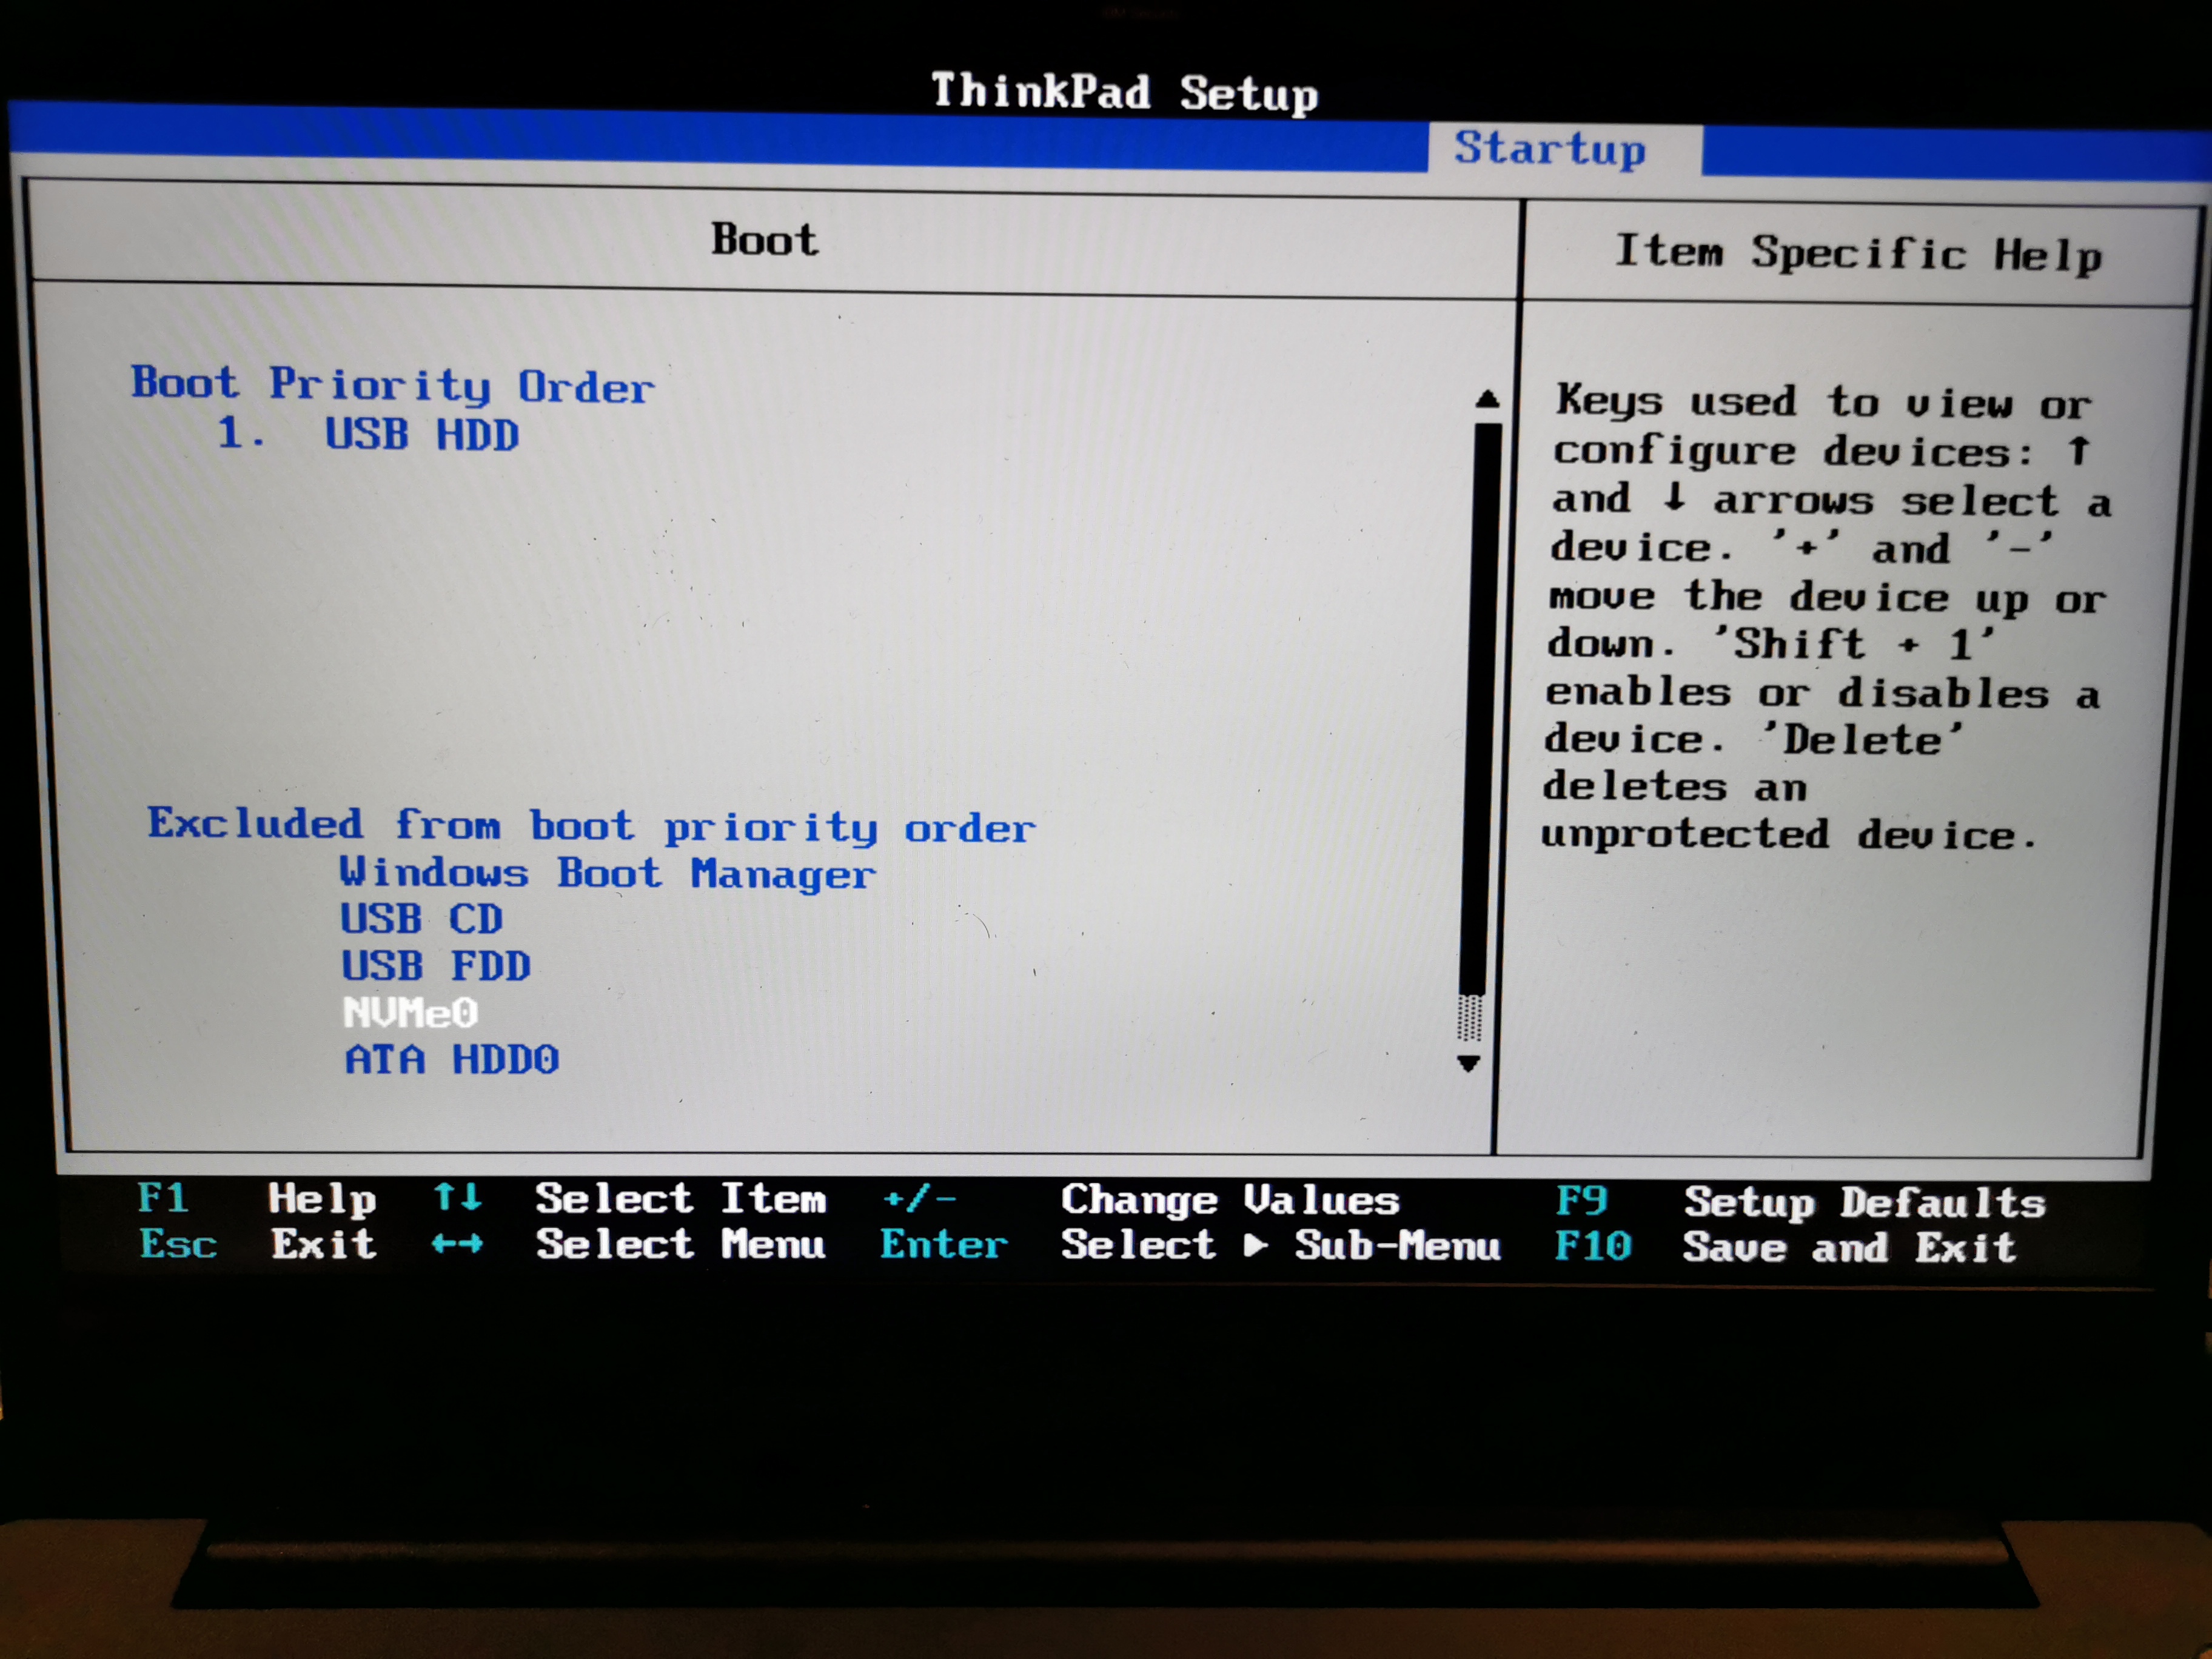Click the Esc Exit key label
The width and height of the screenshot is (2212, 1659).
point(178,1244)
